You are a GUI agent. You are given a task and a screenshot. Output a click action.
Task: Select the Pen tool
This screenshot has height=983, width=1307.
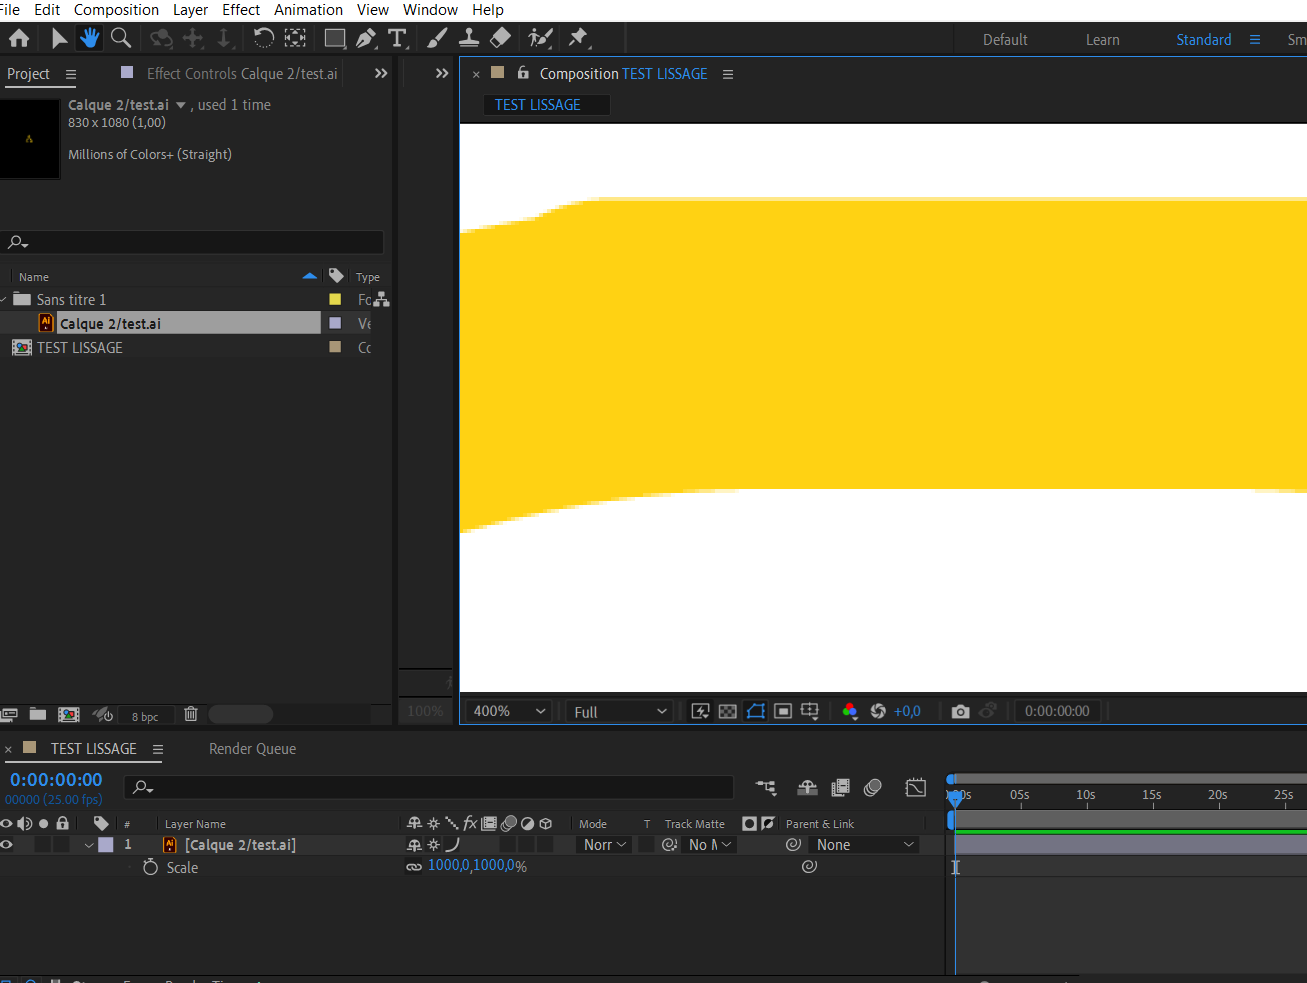pos(366,39)
